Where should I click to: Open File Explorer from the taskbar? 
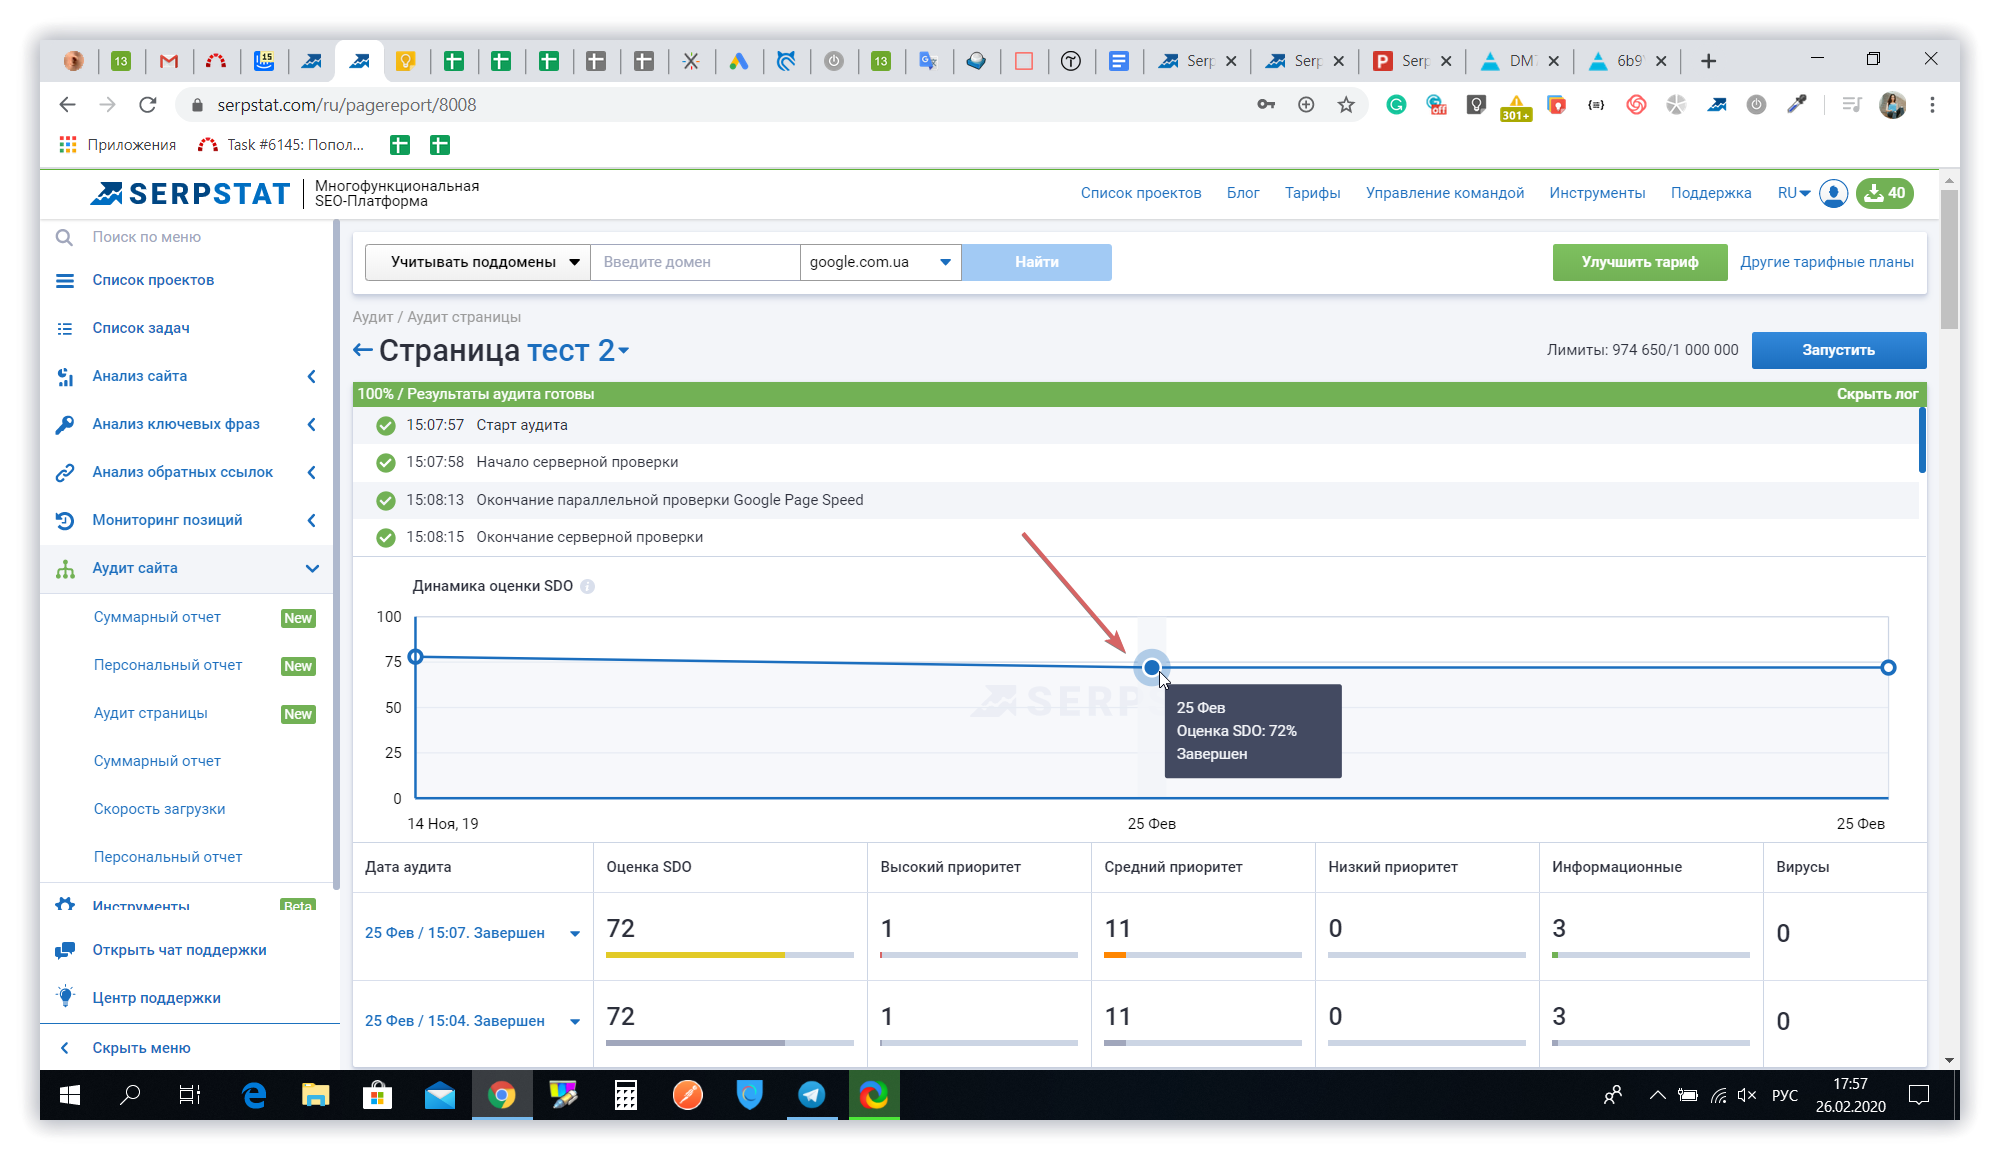click(316, 1095)
